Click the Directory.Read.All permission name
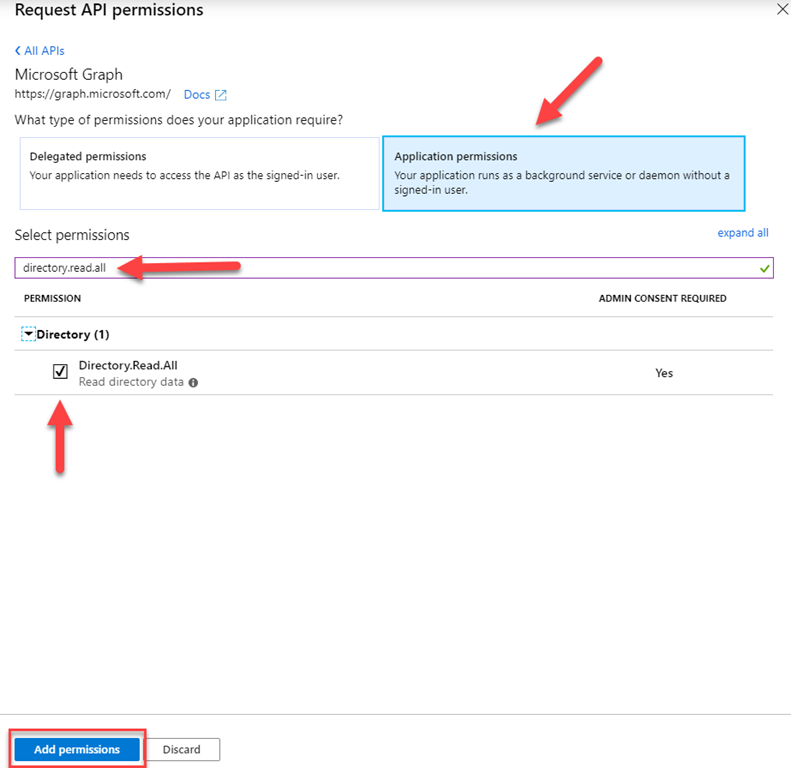 (x=128, y=366)
